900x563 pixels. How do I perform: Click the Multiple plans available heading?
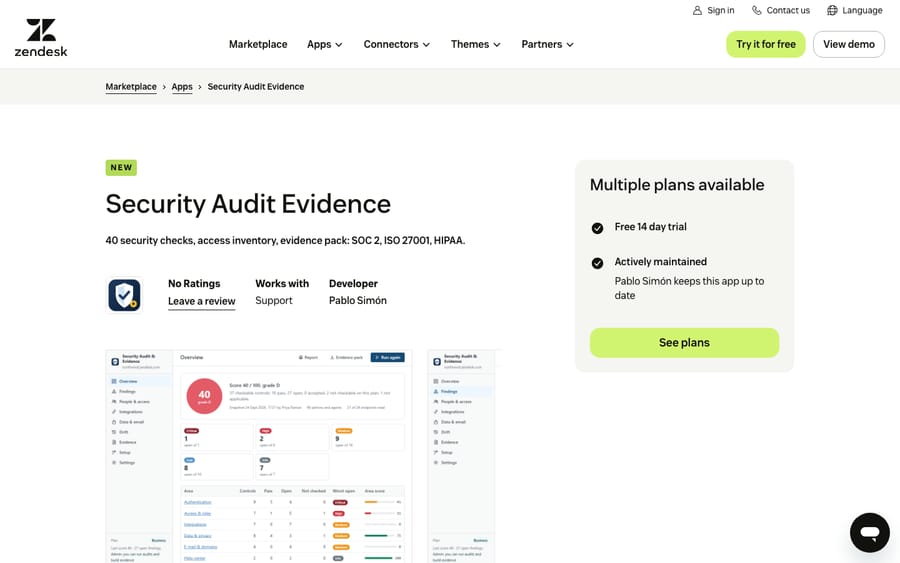[677, 185]
